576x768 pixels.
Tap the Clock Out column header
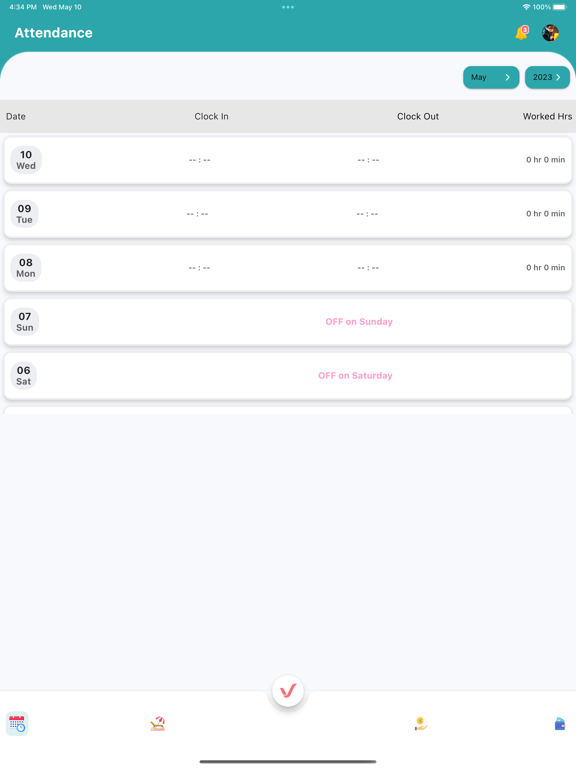[418, 117]
